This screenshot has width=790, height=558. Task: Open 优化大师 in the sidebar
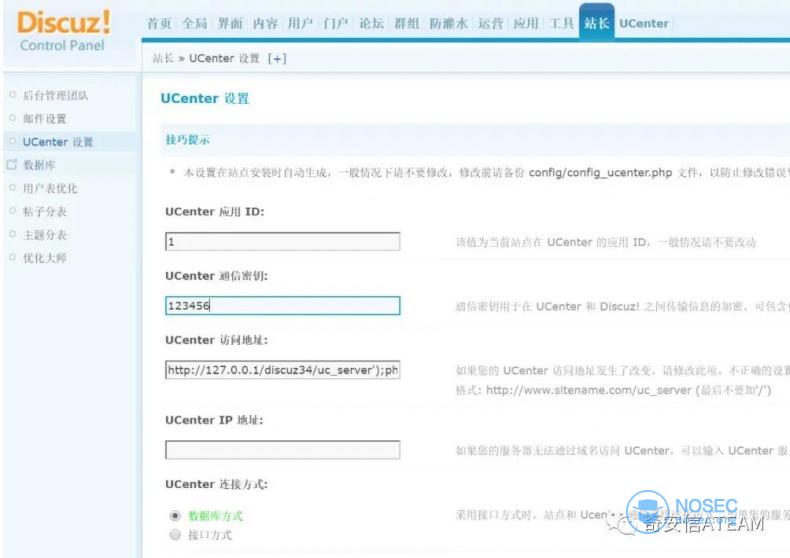[45, 258]
